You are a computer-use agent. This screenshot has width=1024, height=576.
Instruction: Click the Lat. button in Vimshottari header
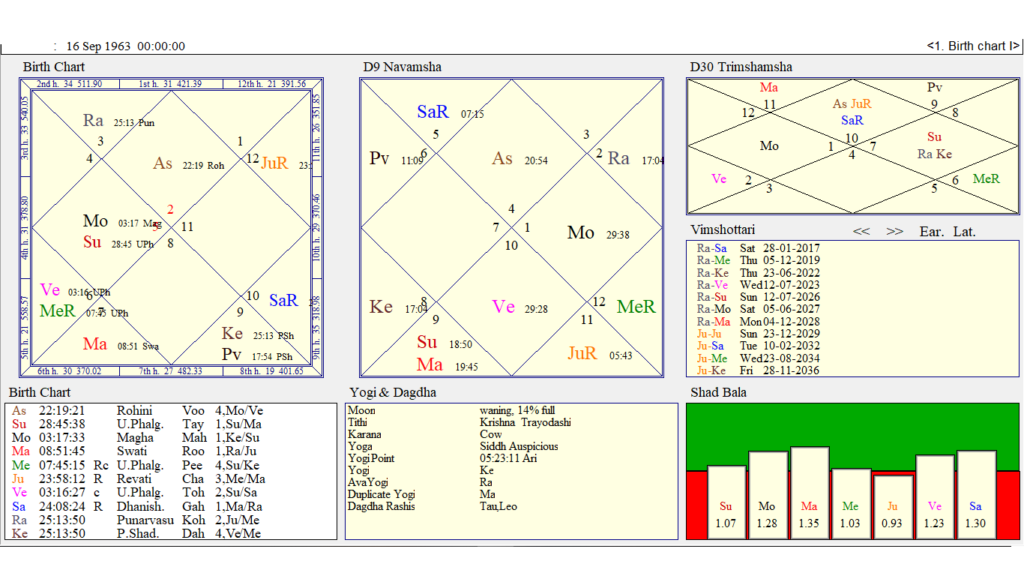(964, 231)
